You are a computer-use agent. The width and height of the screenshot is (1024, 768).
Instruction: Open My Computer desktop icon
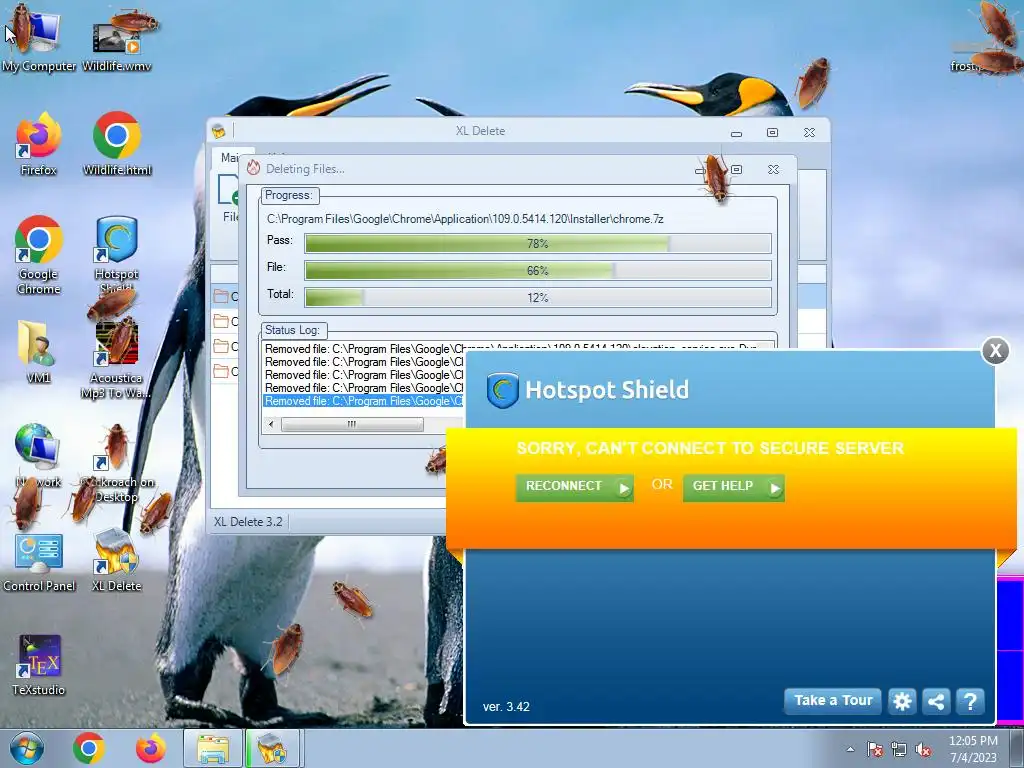[x=38, y=39]
